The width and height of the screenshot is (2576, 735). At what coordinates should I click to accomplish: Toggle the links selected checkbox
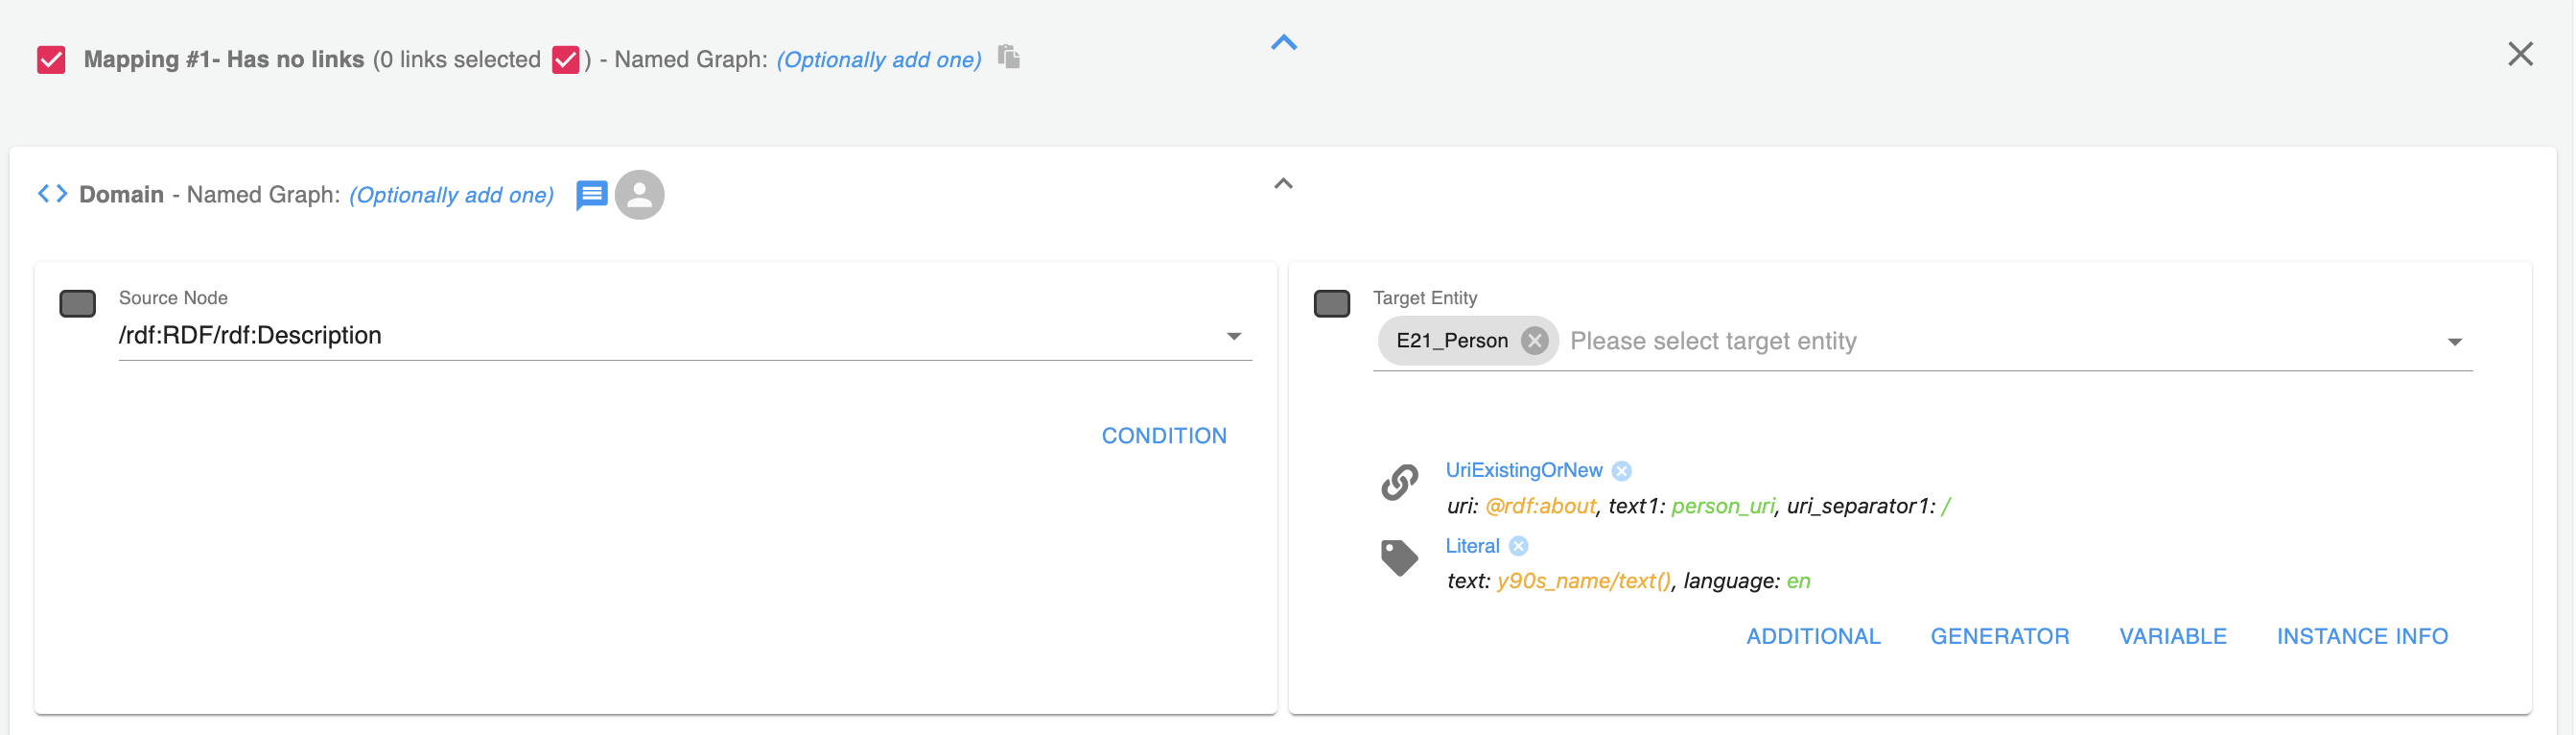565,60
